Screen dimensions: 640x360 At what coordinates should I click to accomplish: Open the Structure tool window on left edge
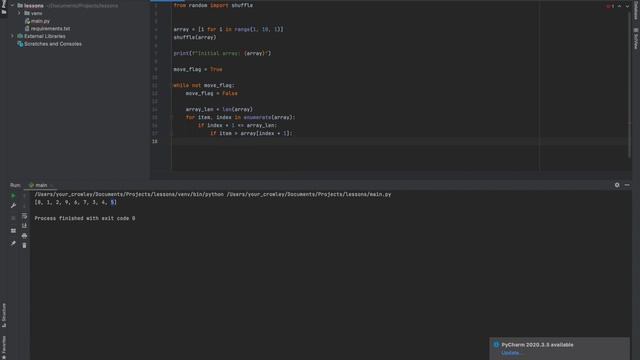[4, 315]
